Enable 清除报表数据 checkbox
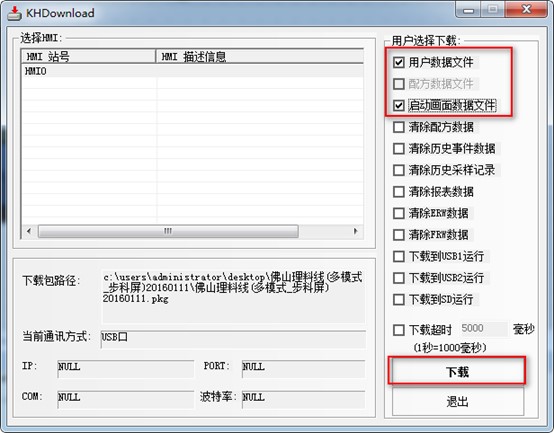 coord(399,192)
